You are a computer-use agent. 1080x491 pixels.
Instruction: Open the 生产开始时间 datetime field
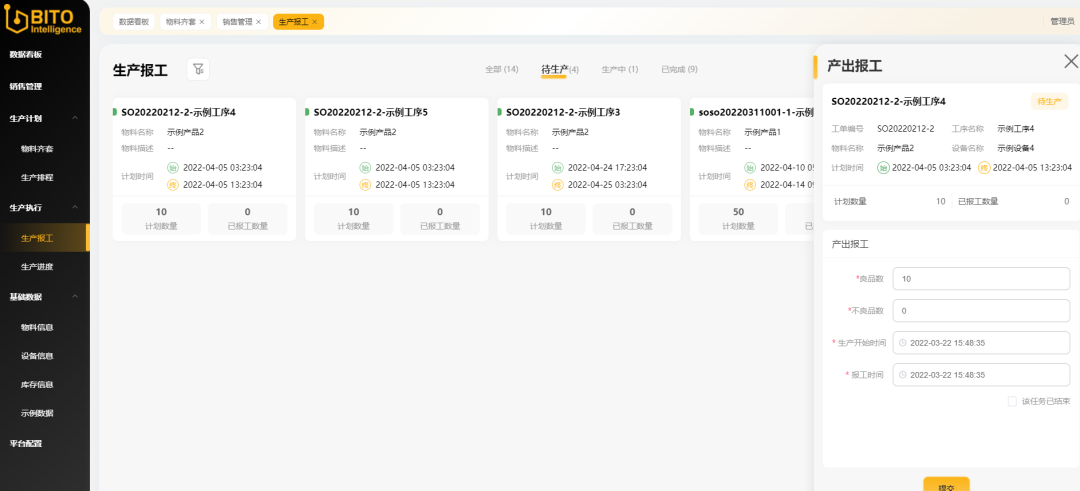981,343
